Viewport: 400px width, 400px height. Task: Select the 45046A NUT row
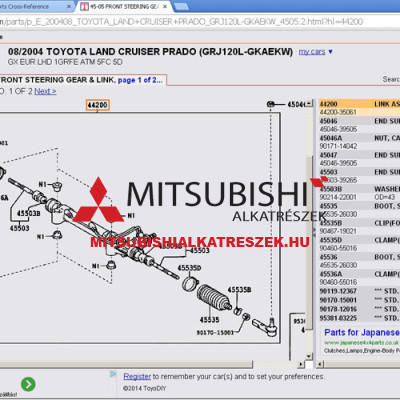tap(360, 138)
